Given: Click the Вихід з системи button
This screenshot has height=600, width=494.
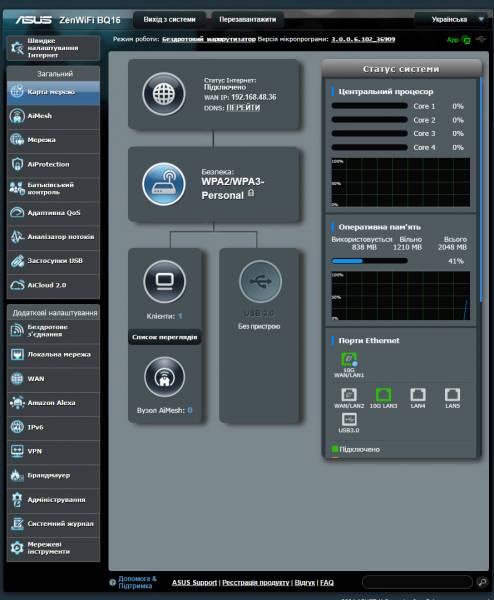Looking at the screenshot, I should click(170, 20).
